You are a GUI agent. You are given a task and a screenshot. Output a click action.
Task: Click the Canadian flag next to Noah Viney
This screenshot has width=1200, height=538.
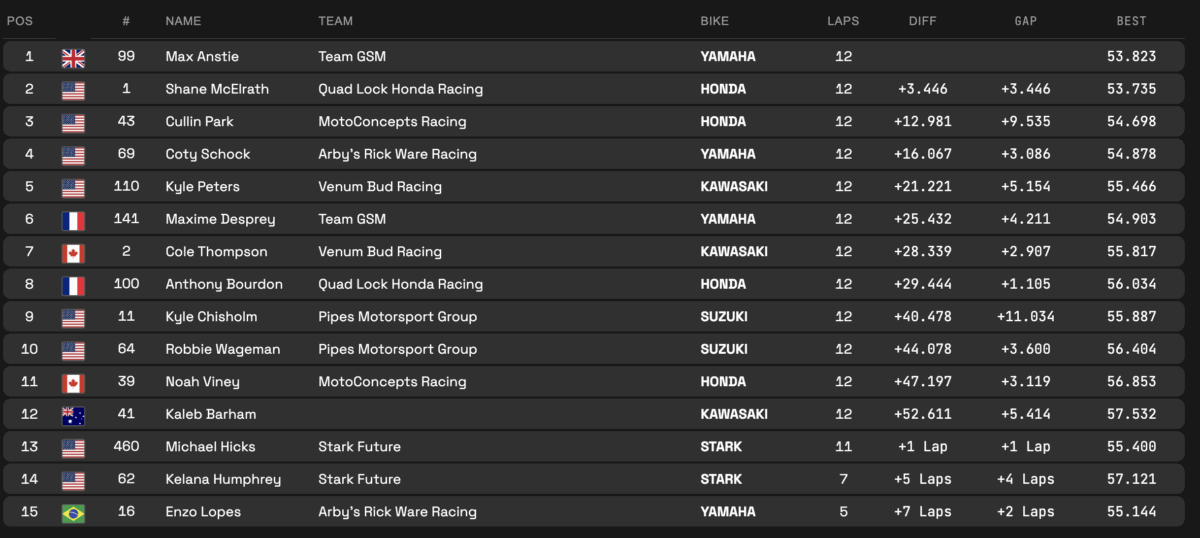[73, 382]
